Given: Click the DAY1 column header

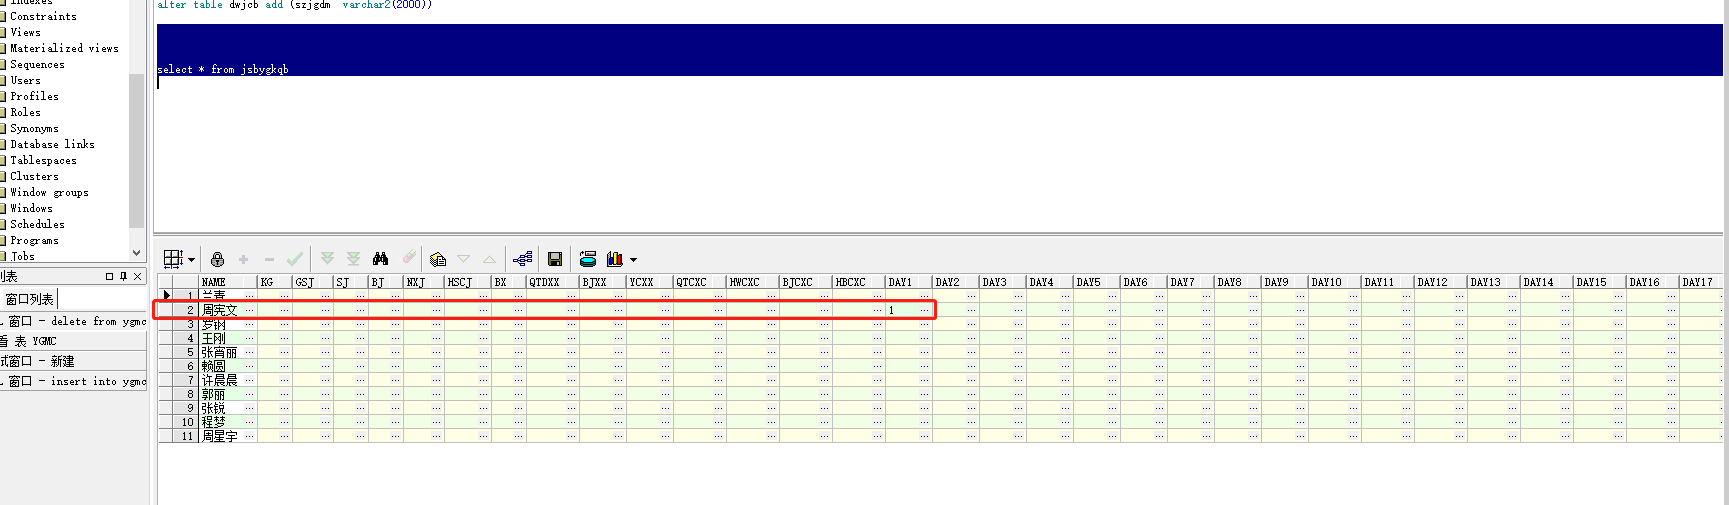Looking at the screenshot, I should (x=909, y=282).
